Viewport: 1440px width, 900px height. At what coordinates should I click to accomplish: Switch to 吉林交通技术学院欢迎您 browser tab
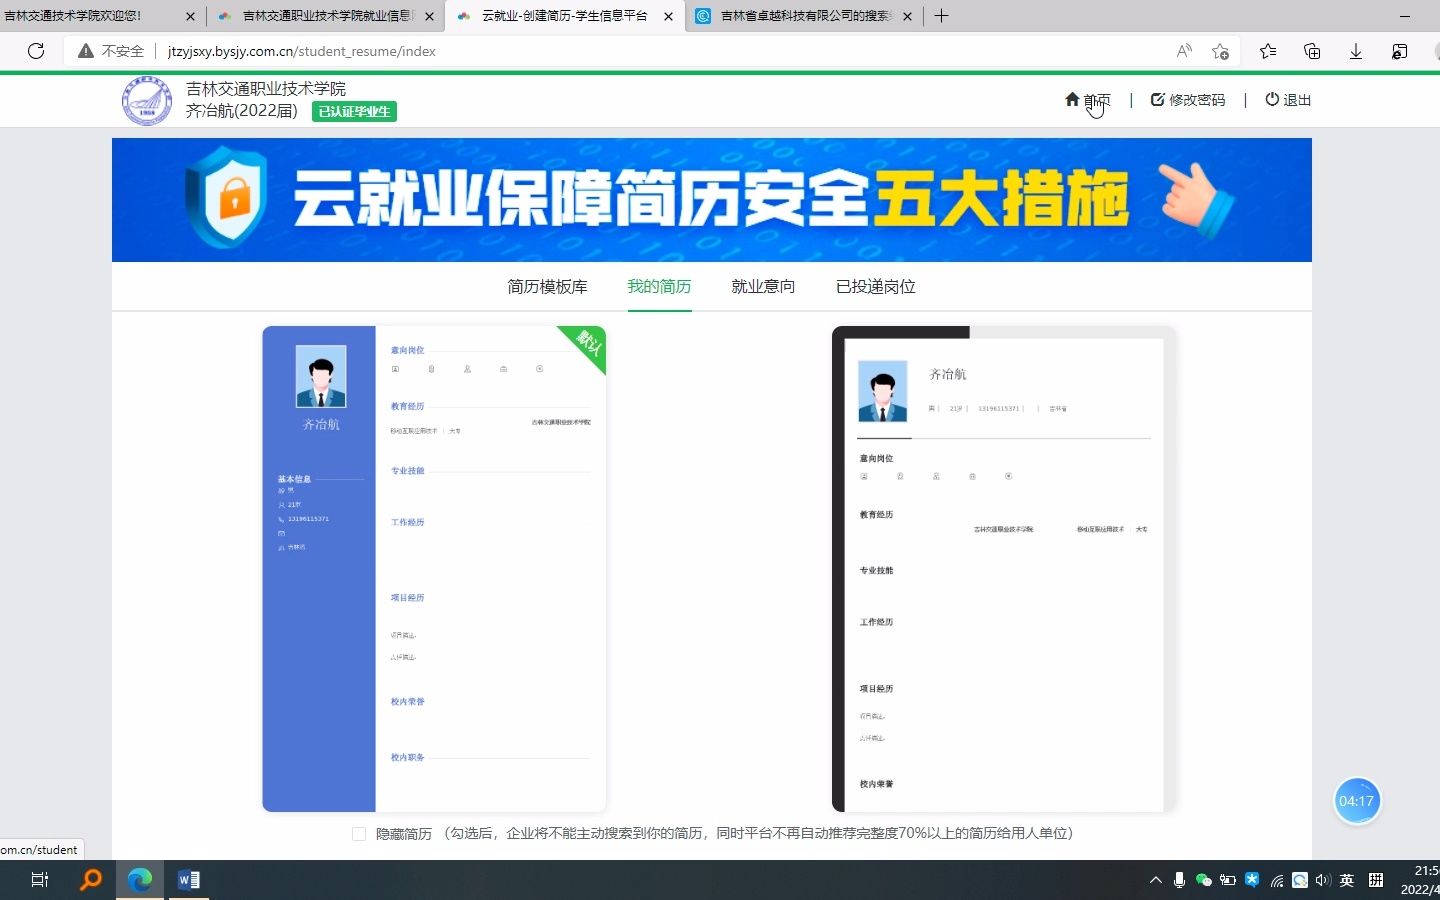(x=90, y=16)
